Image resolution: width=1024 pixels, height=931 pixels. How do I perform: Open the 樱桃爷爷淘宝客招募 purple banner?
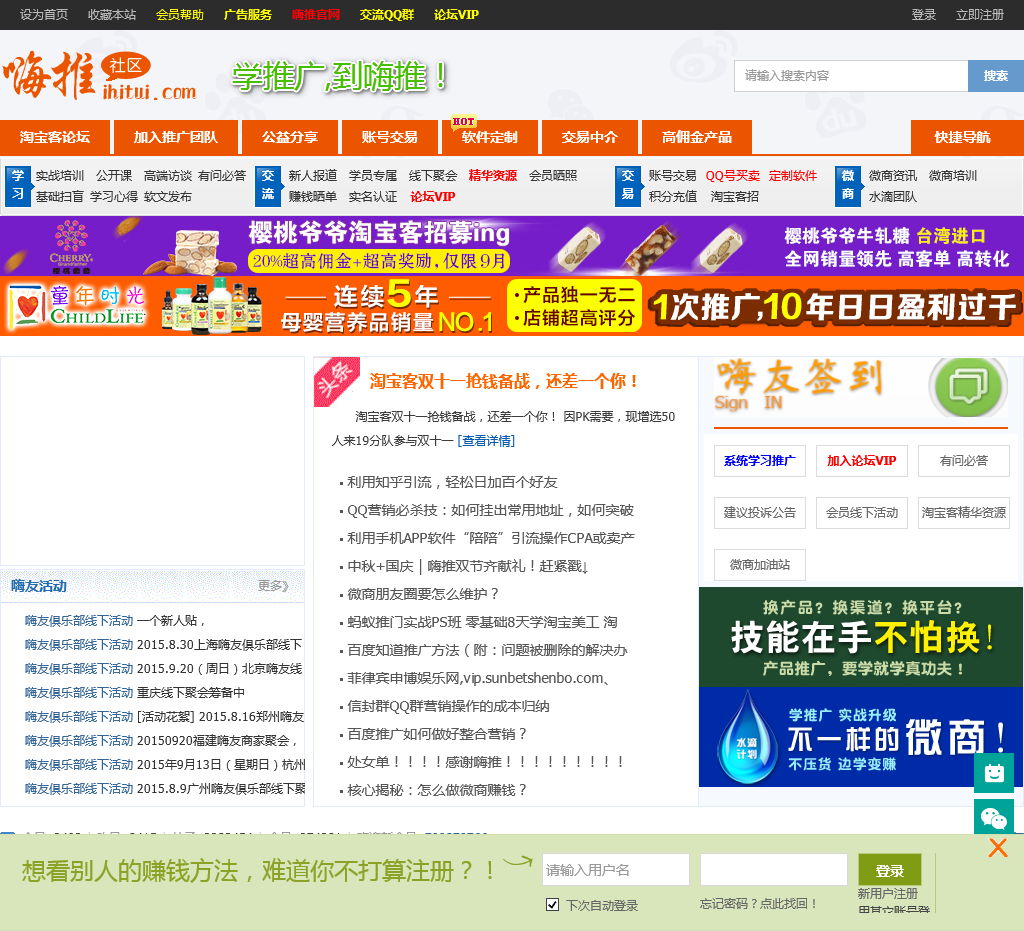point(512,246)
